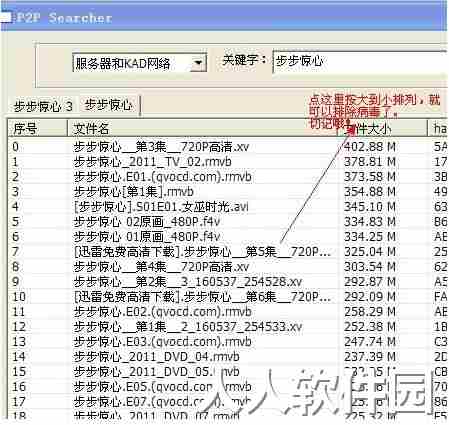The width and height of the screenshot is (449, 425).
Task: Select the 步步惊心.E05.(qvocd.com) file in row 16
Action: click(162, 387)
